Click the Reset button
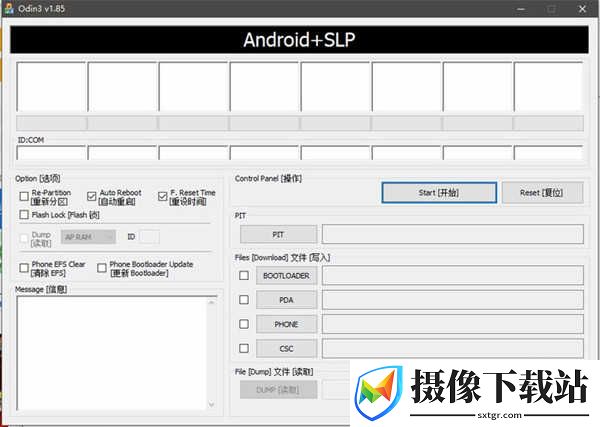 tap(542, 192)
